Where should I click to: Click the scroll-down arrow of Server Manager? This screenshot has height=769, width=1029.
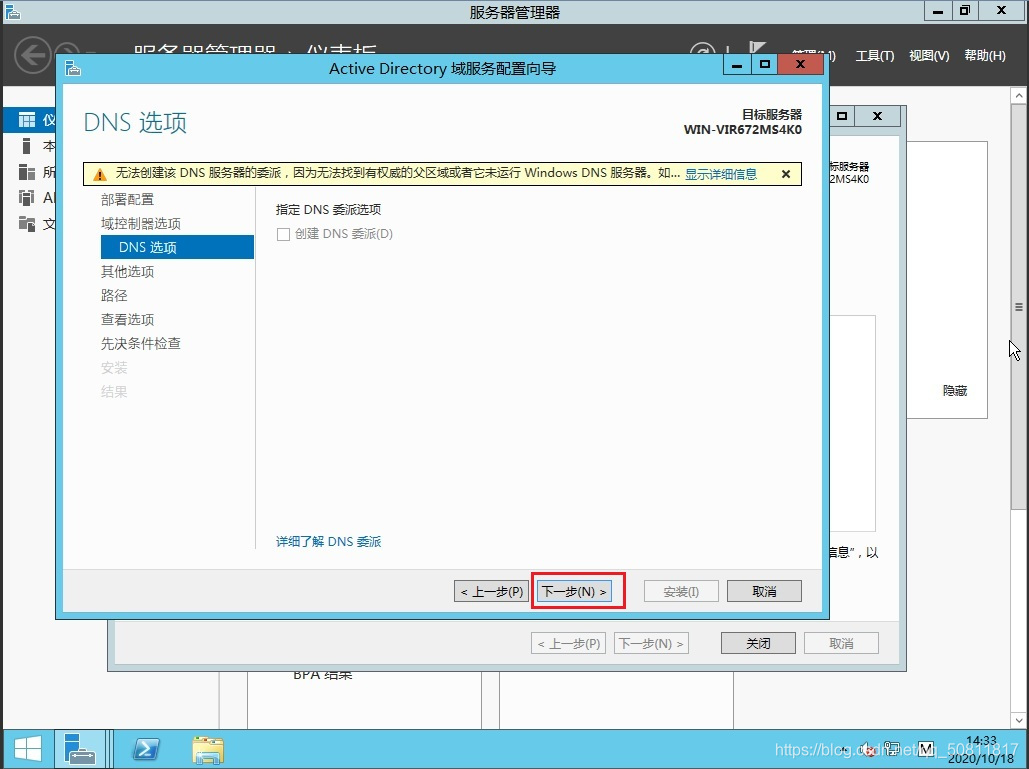click(1018, 720)
